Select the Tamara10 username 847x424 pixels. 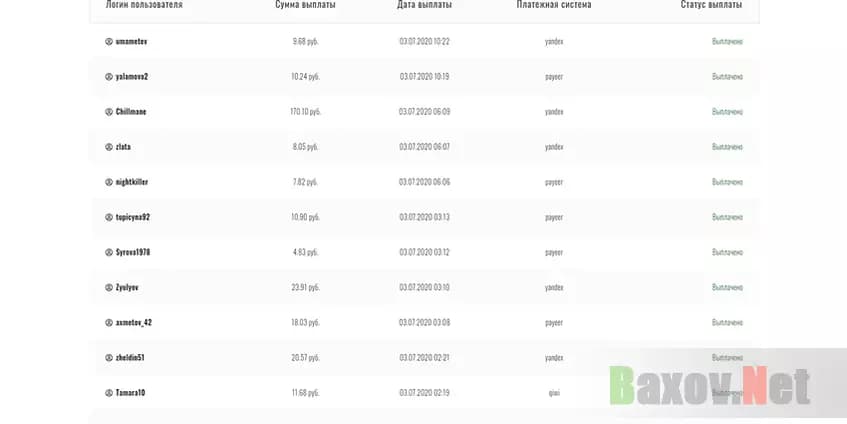pyautogui.click(x=130, y=393)
